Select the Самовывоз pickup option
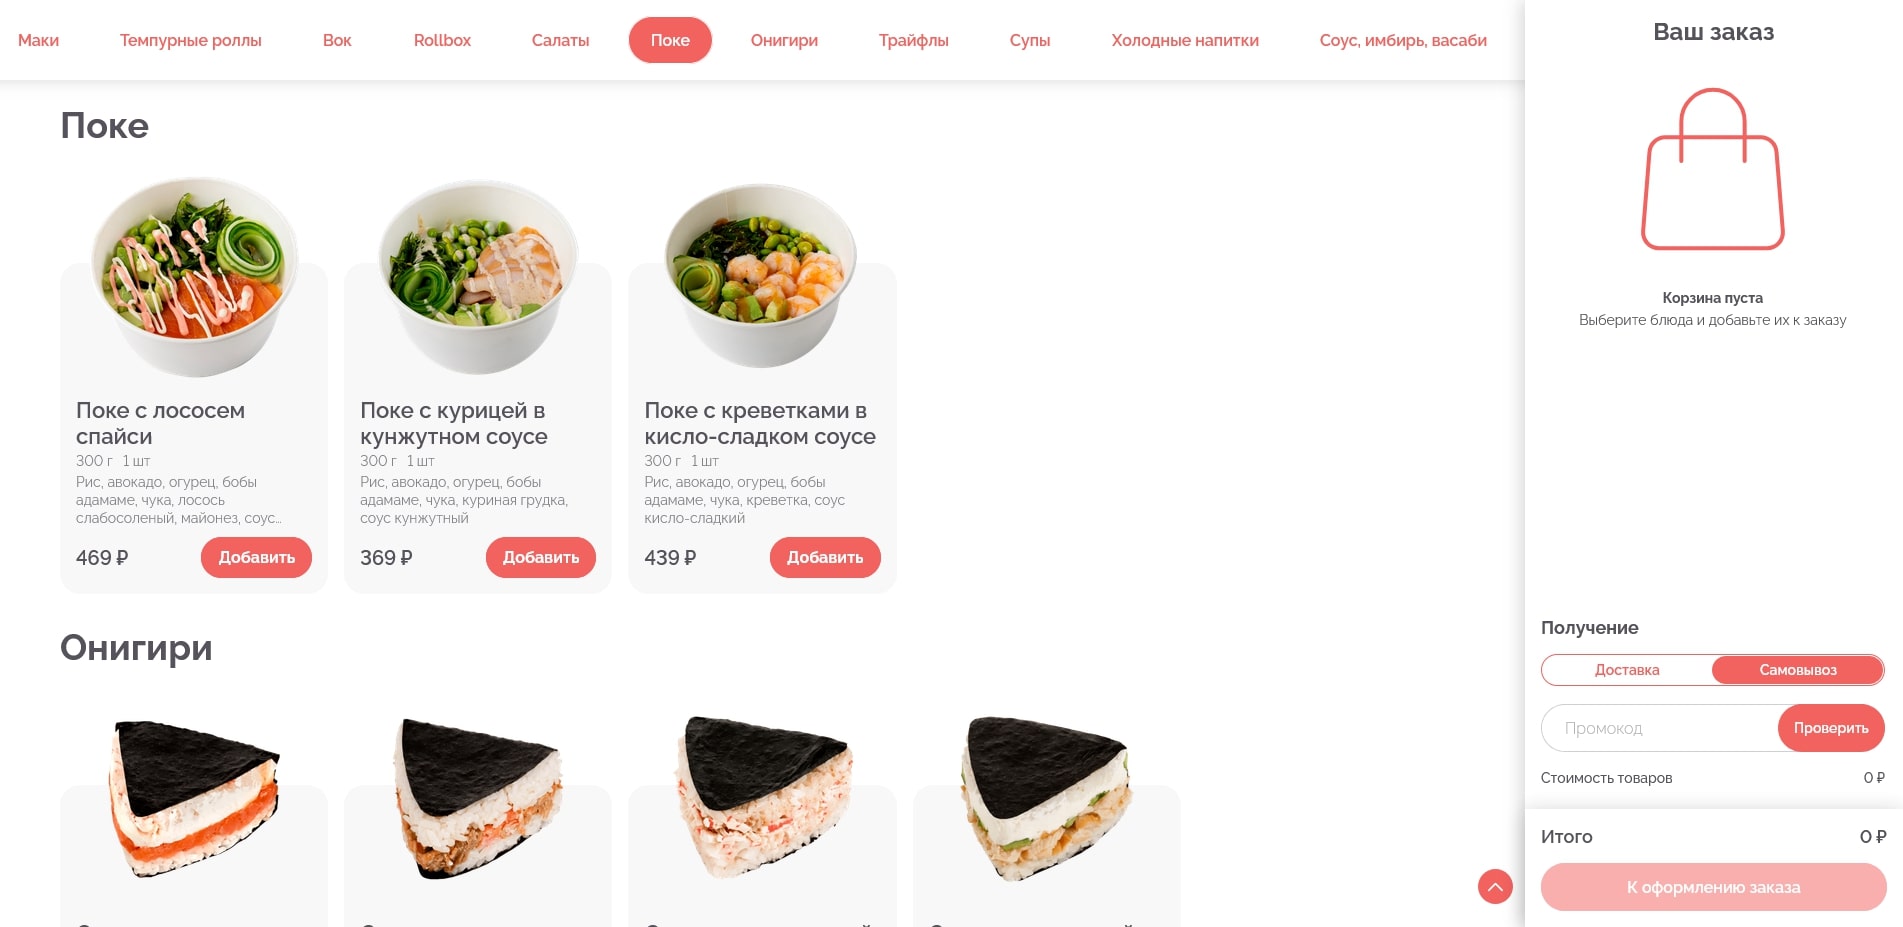Viewport: 1903px width, 927px height. tap(1798, 670)
